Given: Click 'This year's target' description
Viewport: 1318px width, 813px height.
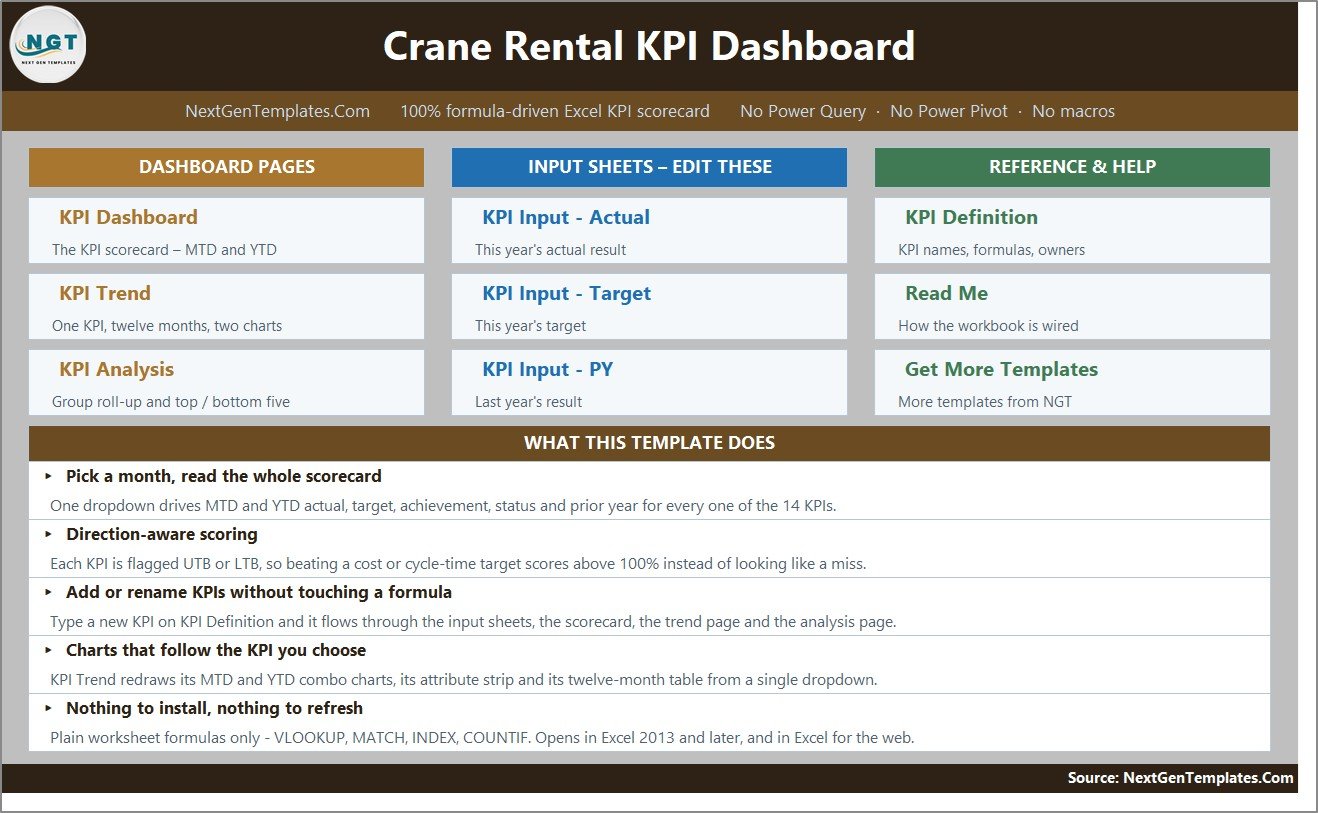Looking at the screenshot, I should coord(530,326).
